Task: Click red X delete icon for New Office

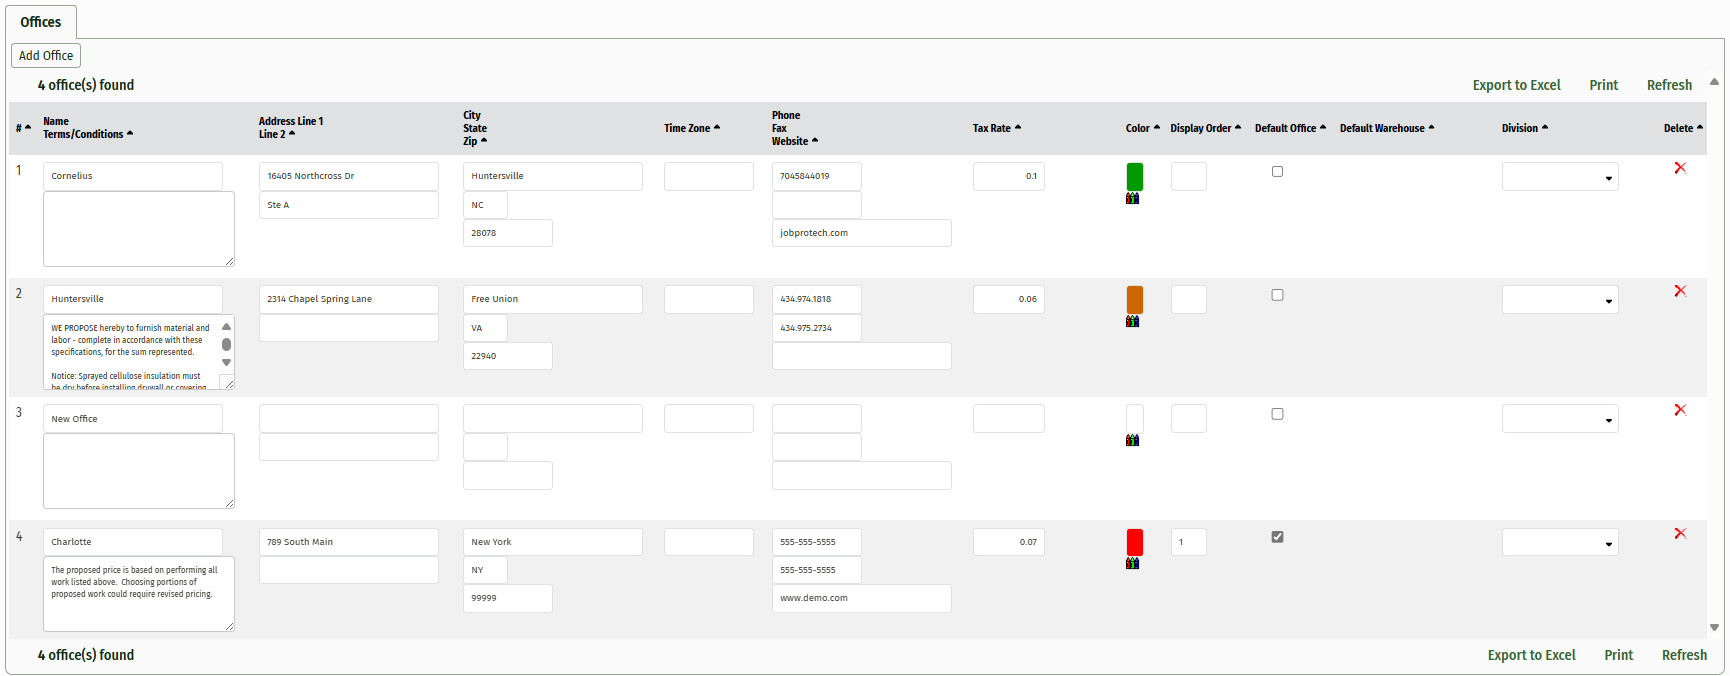Action: (1680, 410)
